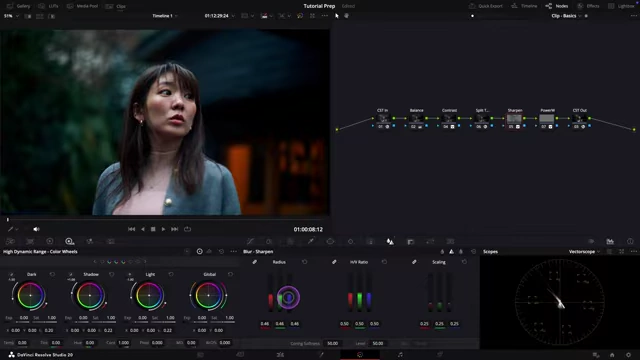
Task: Open the Qualifier eyedropper palette
Action: click(311, 242)
